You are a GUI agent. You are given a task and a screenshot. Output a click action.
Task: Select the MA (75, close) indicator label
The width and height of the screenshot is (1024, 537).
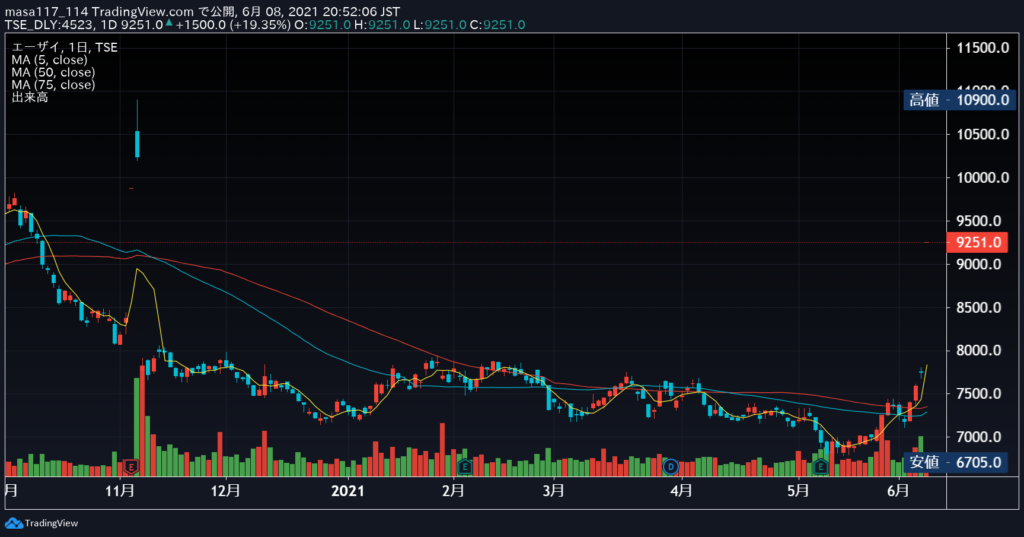53,84
